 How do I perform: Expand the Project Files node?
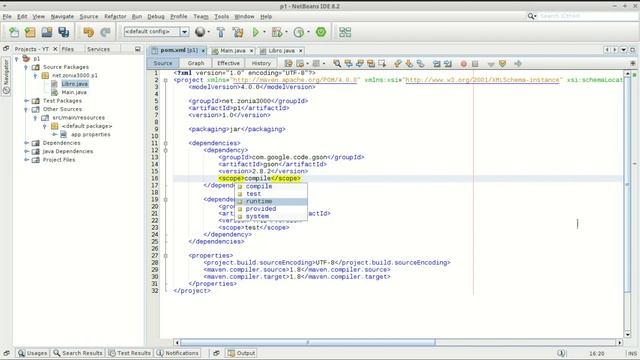pos(26,160)
